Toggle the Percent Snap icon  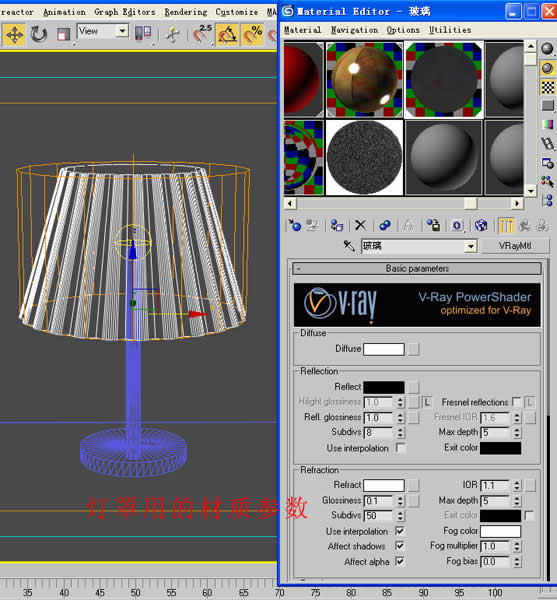click(252, 35)
